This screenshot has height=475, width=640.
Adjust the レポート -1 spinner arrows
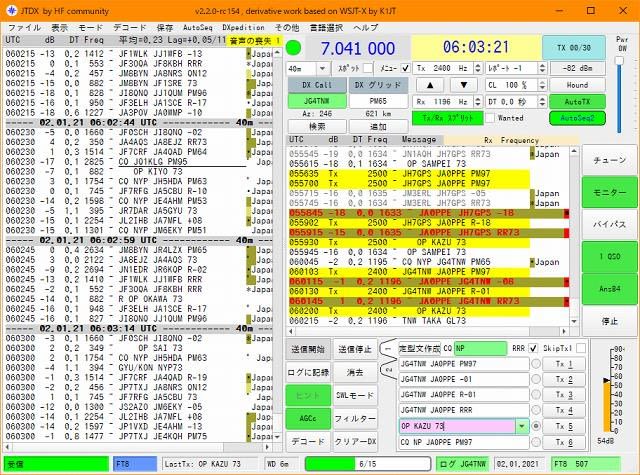pyautogui.click(x=542, y=68)
